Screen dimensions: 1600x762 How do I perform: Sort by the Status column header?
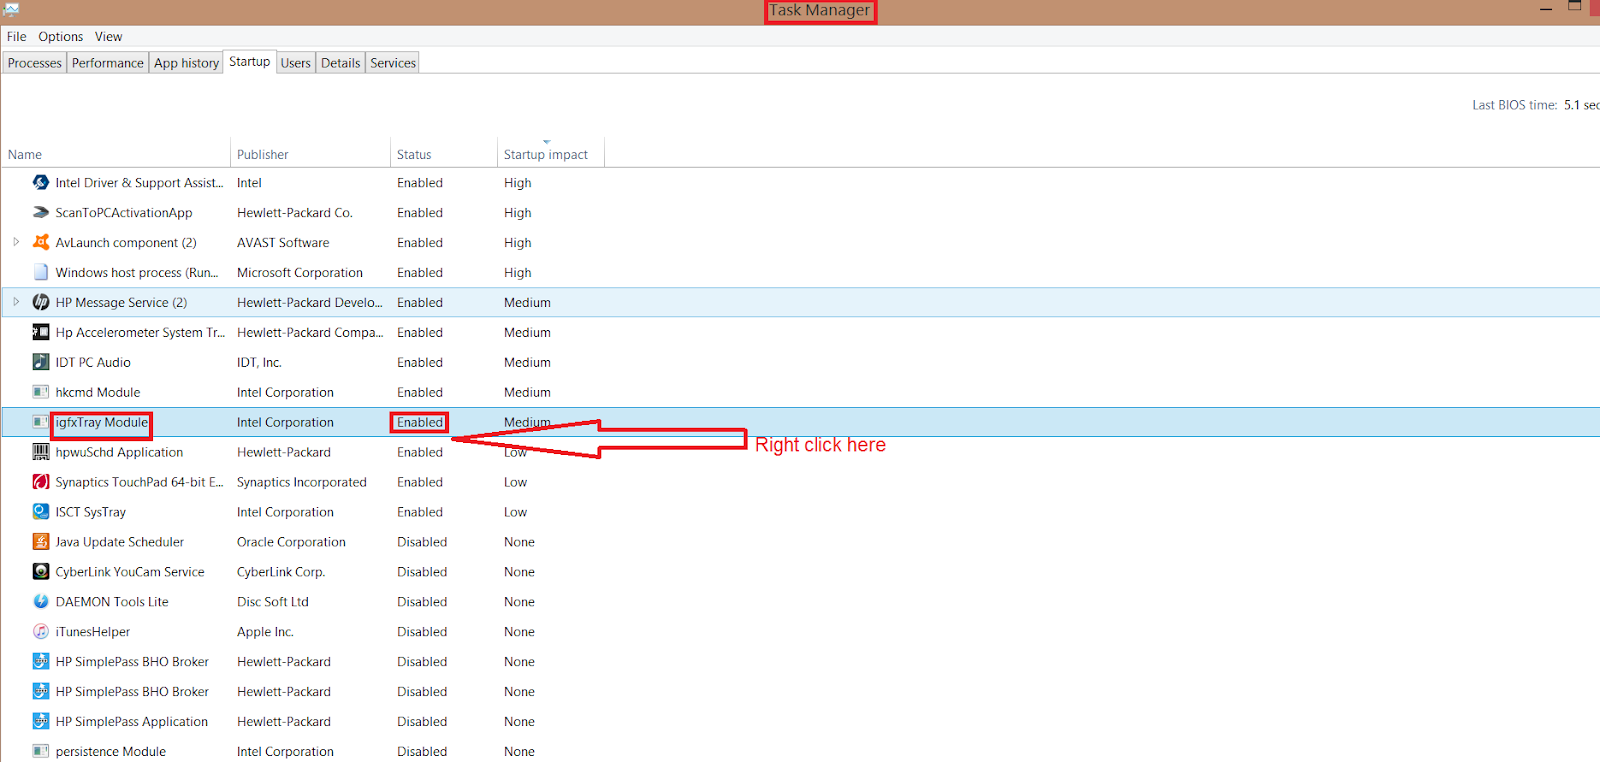coord(444,154)
